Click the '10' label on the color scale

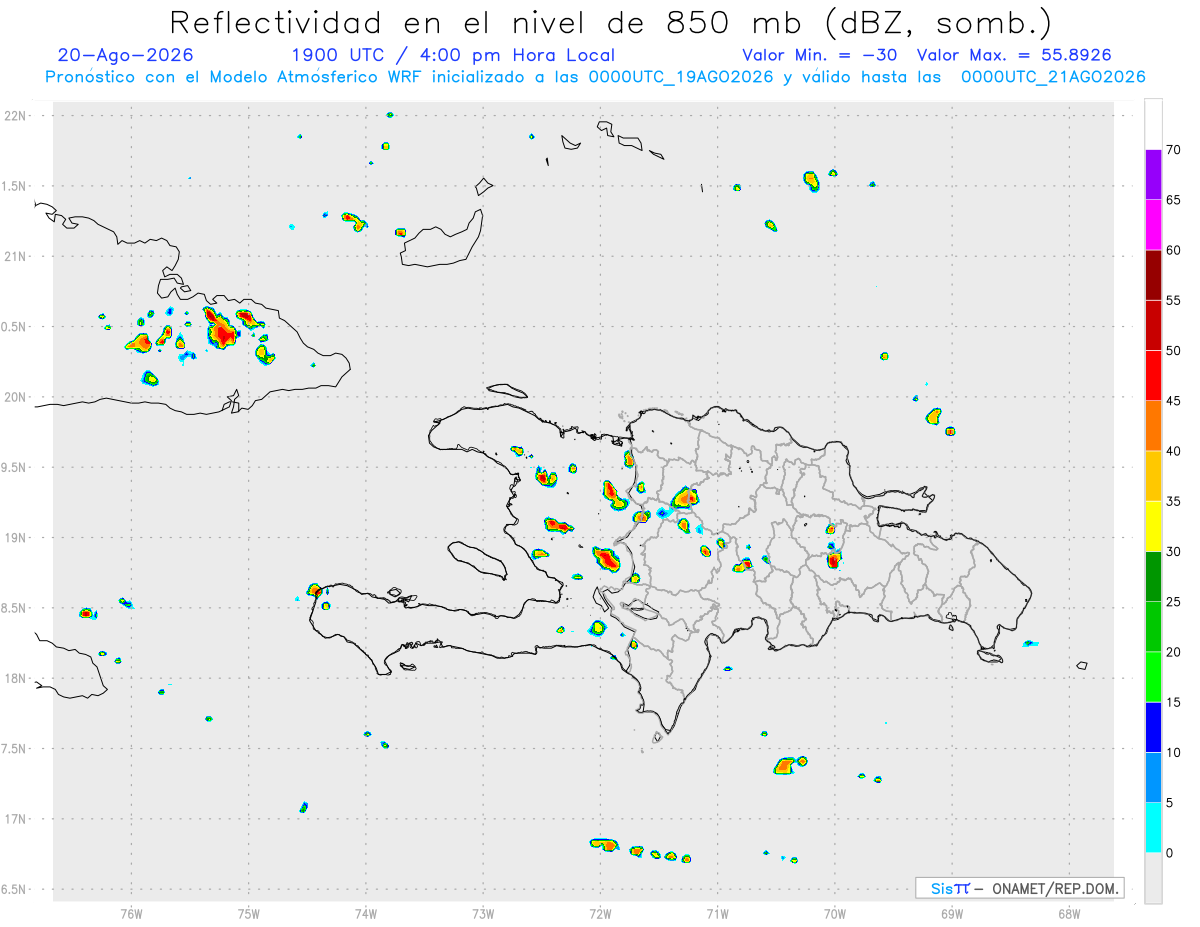1172,753
